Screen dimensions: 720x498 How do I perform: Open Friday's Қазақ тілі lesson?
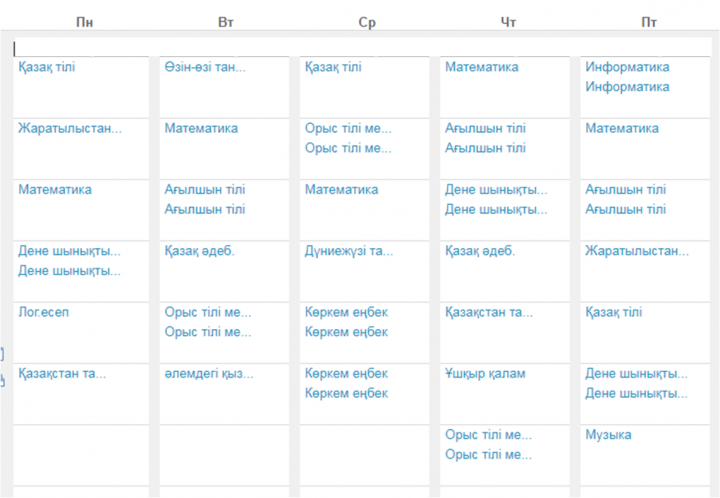pos(613,313)
